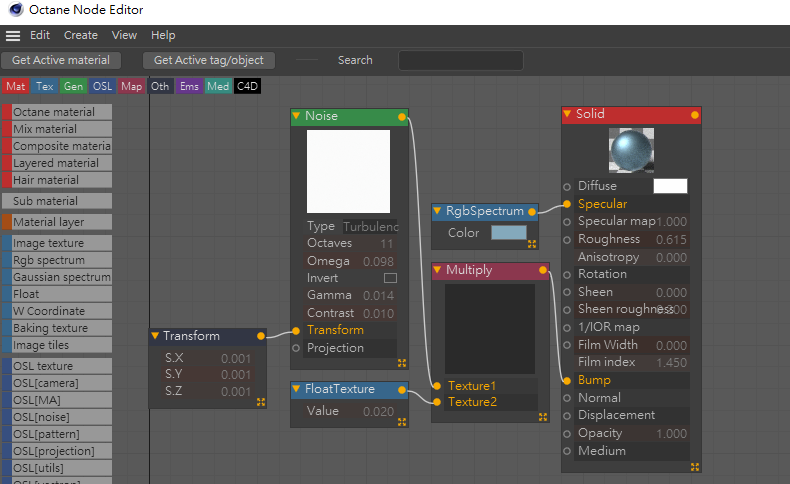The width and height of the screenshot is (790, 484).
Task: Click the RgbSpectrum node output port
Action: (x=532, y=212)
